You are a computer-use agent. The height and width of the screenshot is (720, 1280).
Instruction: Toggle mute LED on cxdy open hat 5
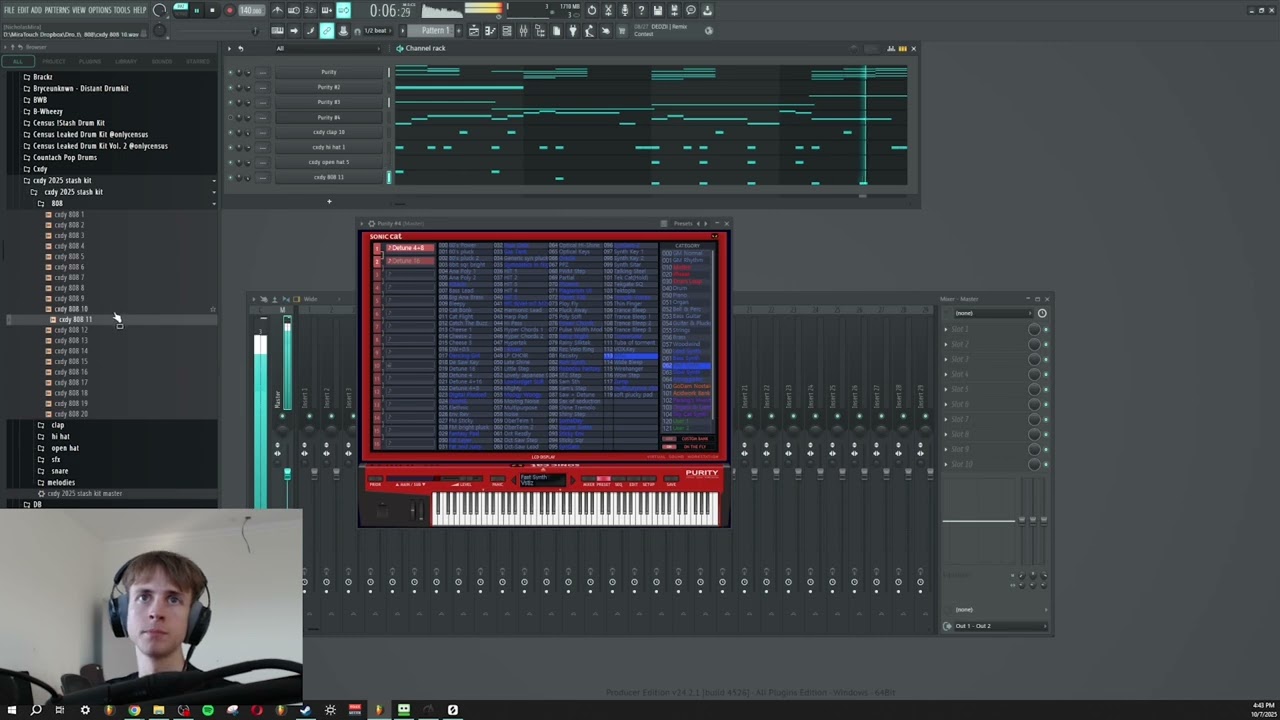[229, 162]
